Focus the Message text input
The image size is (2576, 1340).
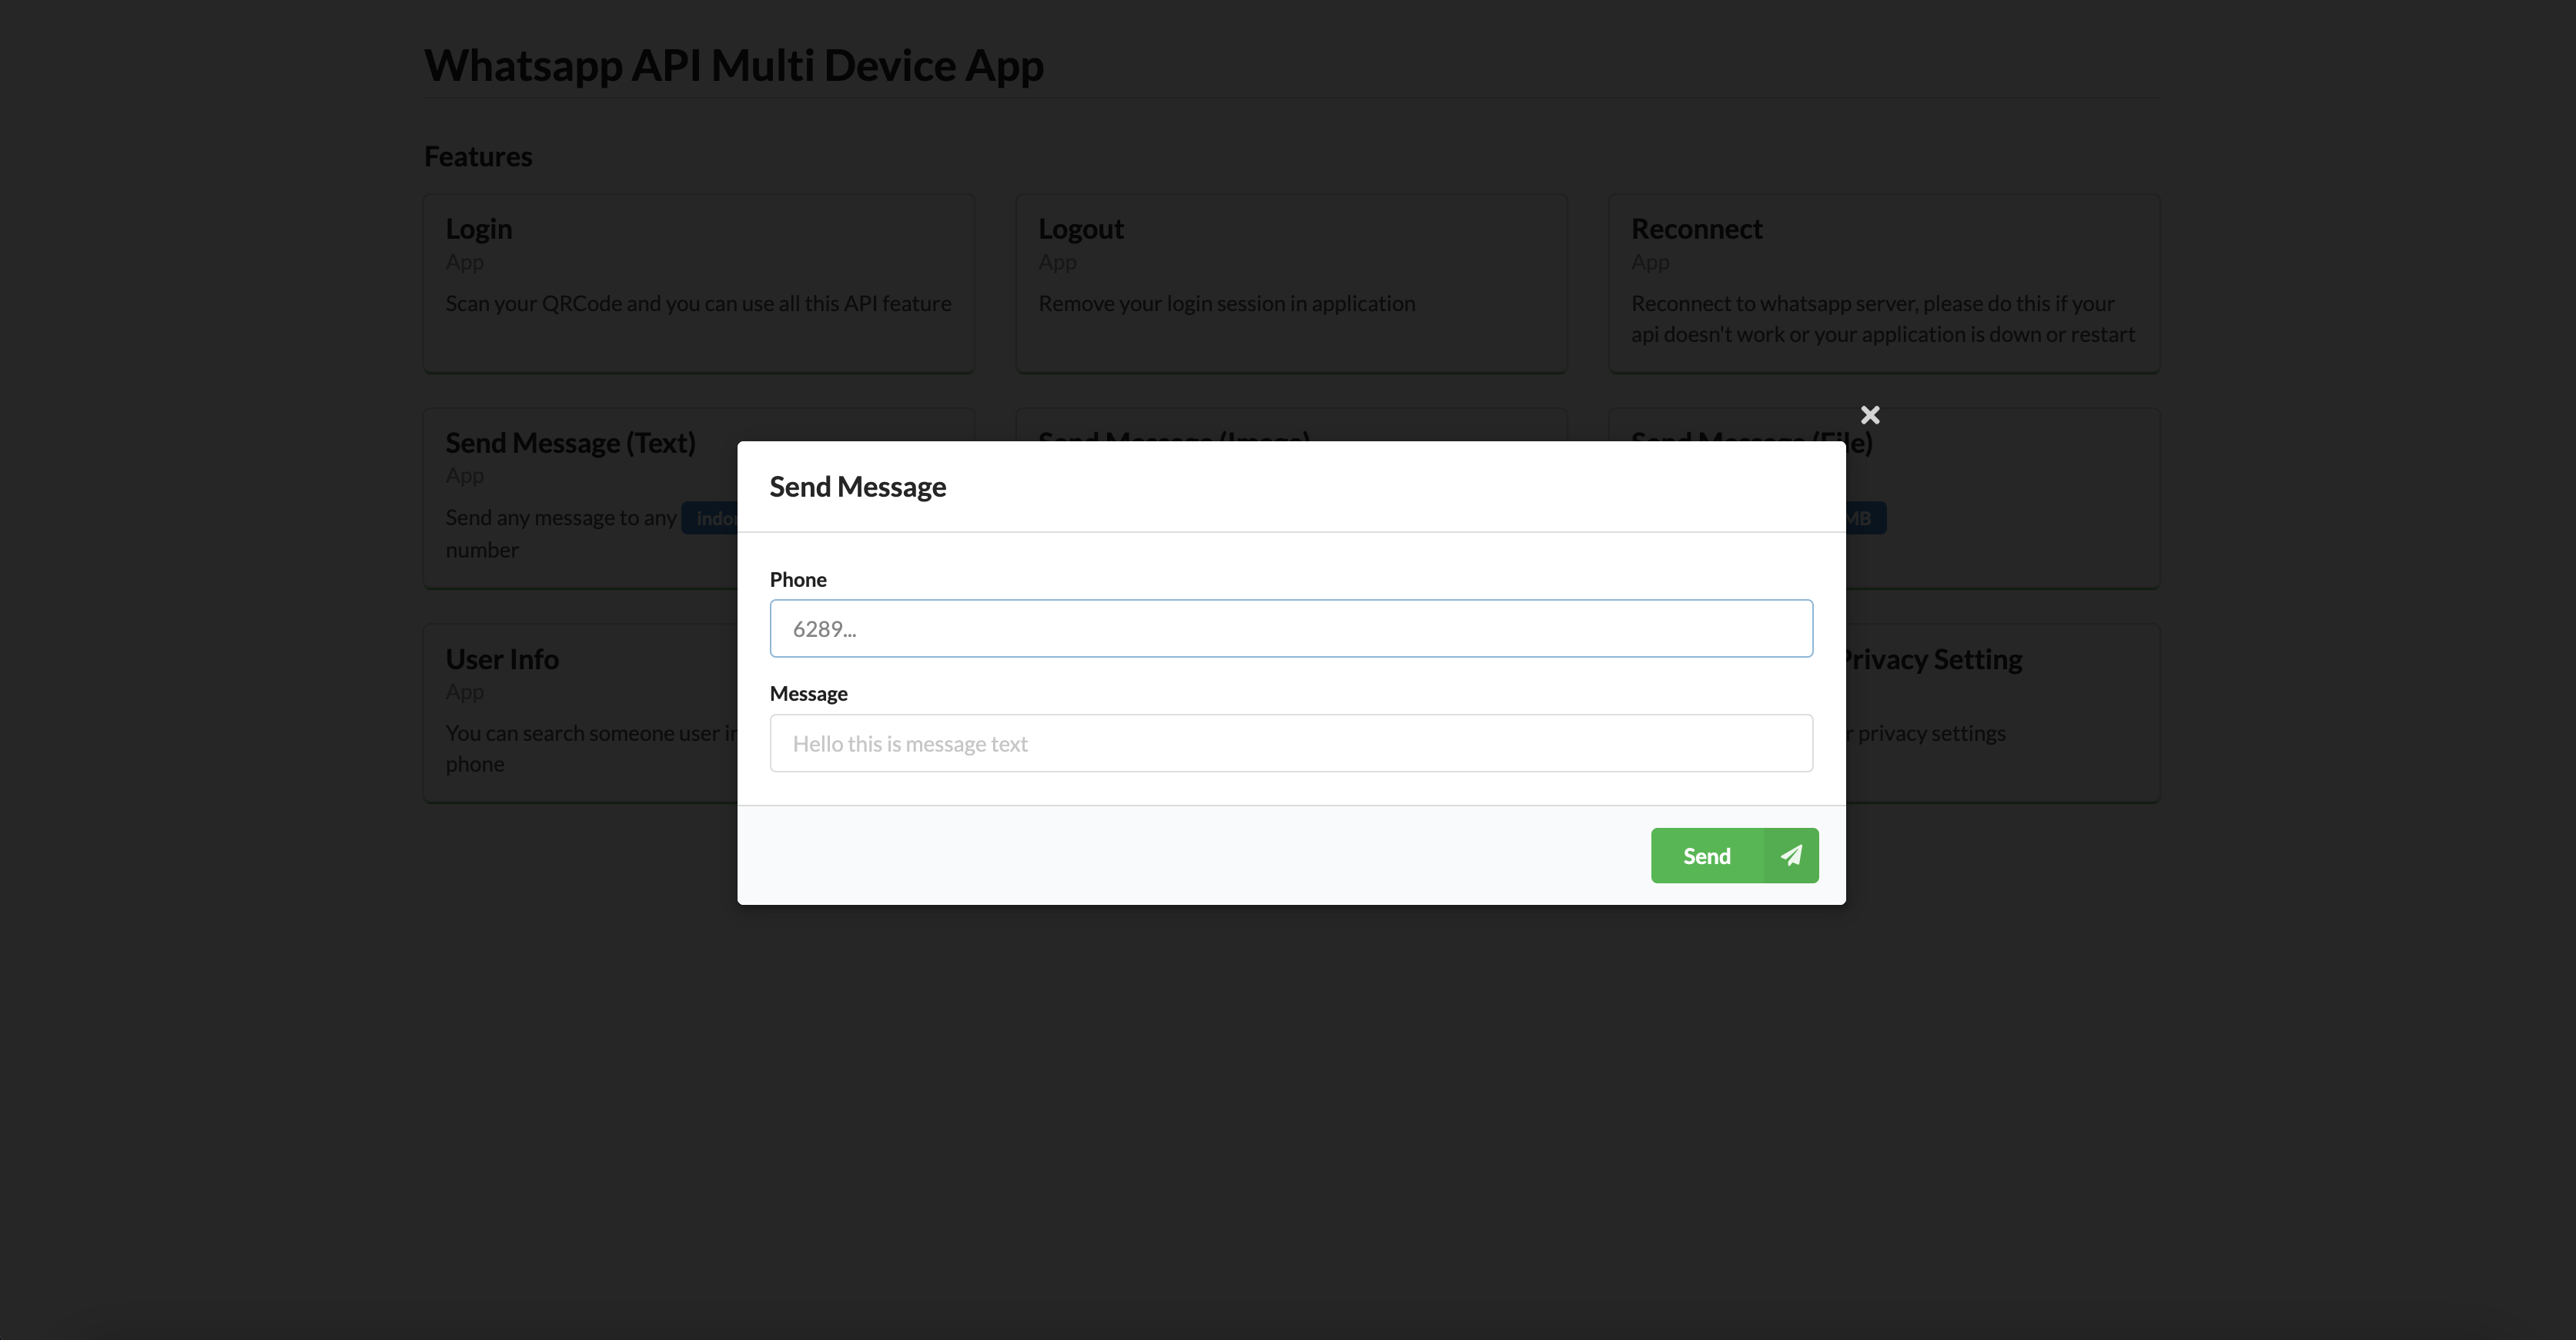pos(1291,743)
